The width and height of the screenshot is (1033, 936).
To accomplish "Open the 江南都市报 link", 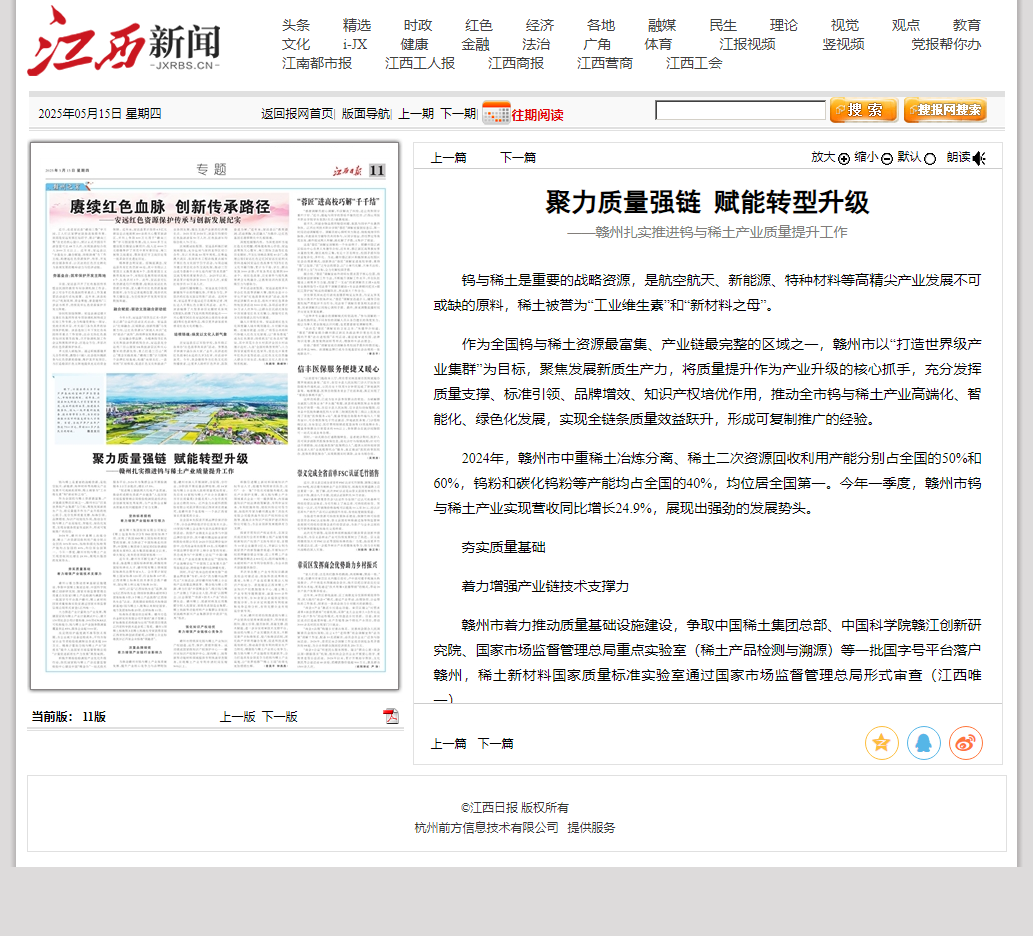I will coord(317,63).
